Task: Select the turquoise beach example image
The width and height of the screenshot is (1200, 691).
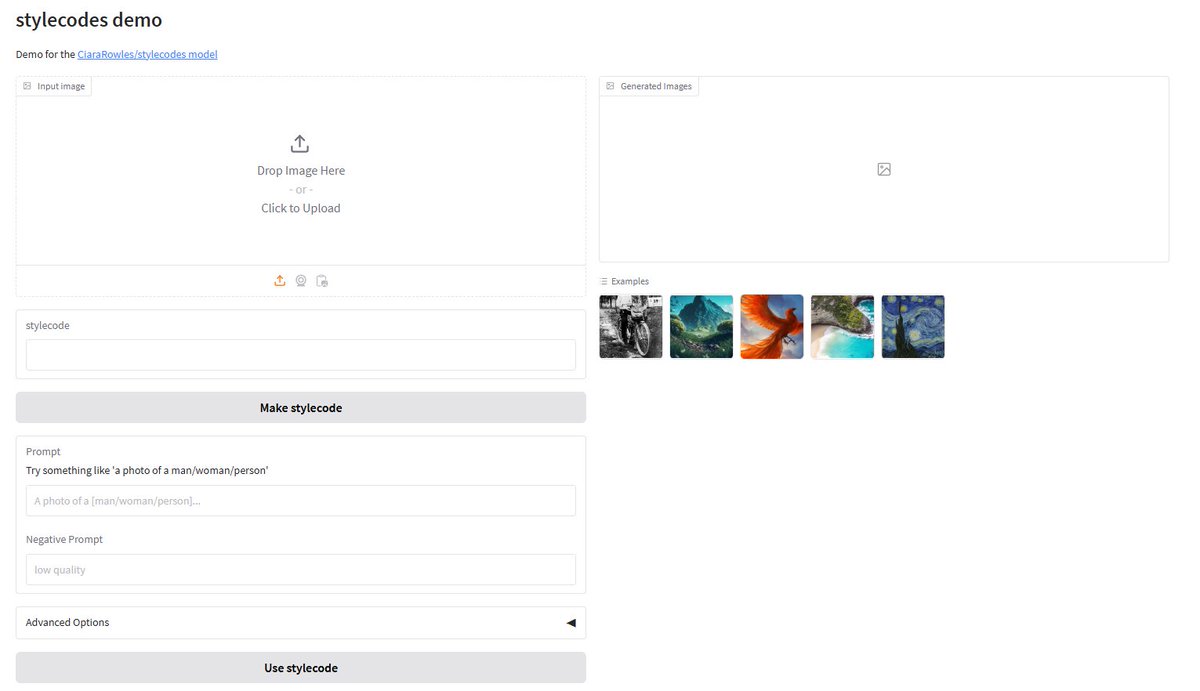Action: click(842, 326)
